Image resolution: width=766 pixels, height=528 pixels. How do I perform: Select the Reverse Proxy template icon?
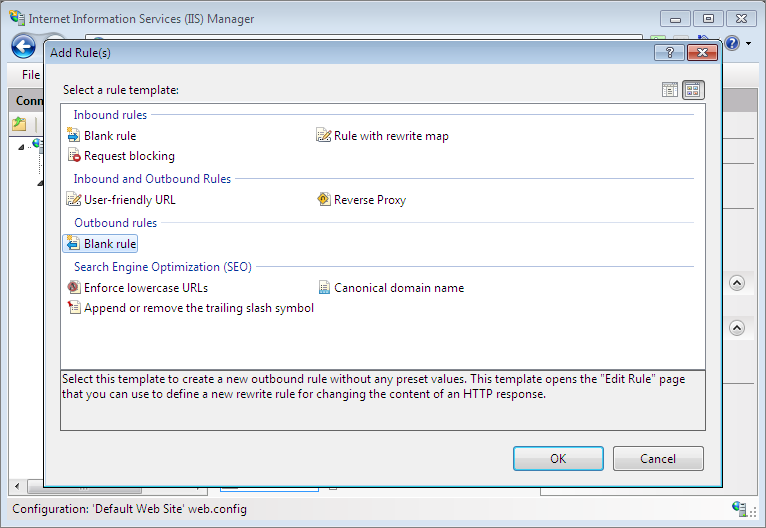coord(323,199)
